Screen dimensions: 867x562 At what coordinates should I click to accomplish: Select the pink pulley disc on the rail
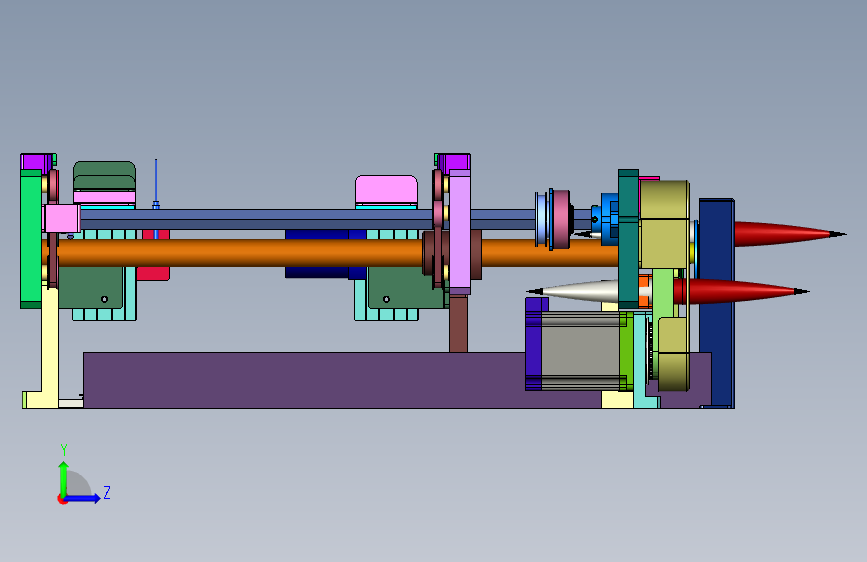[561, 220]
